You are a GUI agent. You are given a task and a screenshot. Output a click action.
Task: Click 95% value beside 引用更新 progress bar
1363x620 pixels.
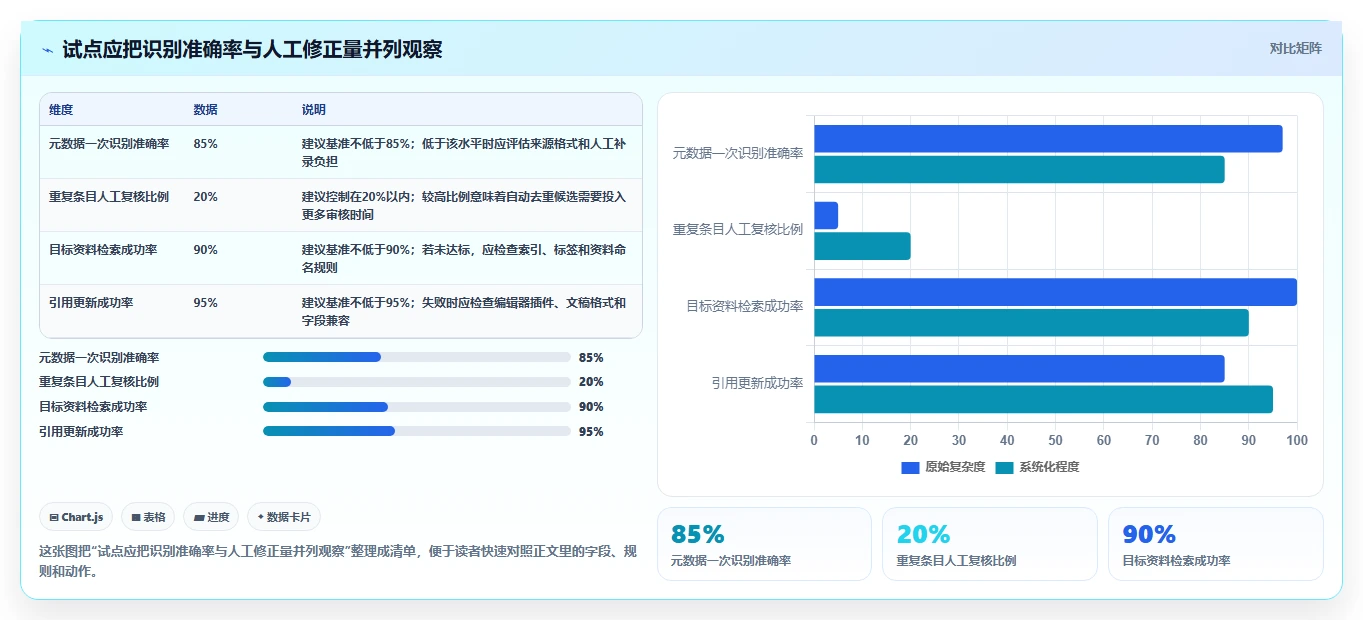591,432
